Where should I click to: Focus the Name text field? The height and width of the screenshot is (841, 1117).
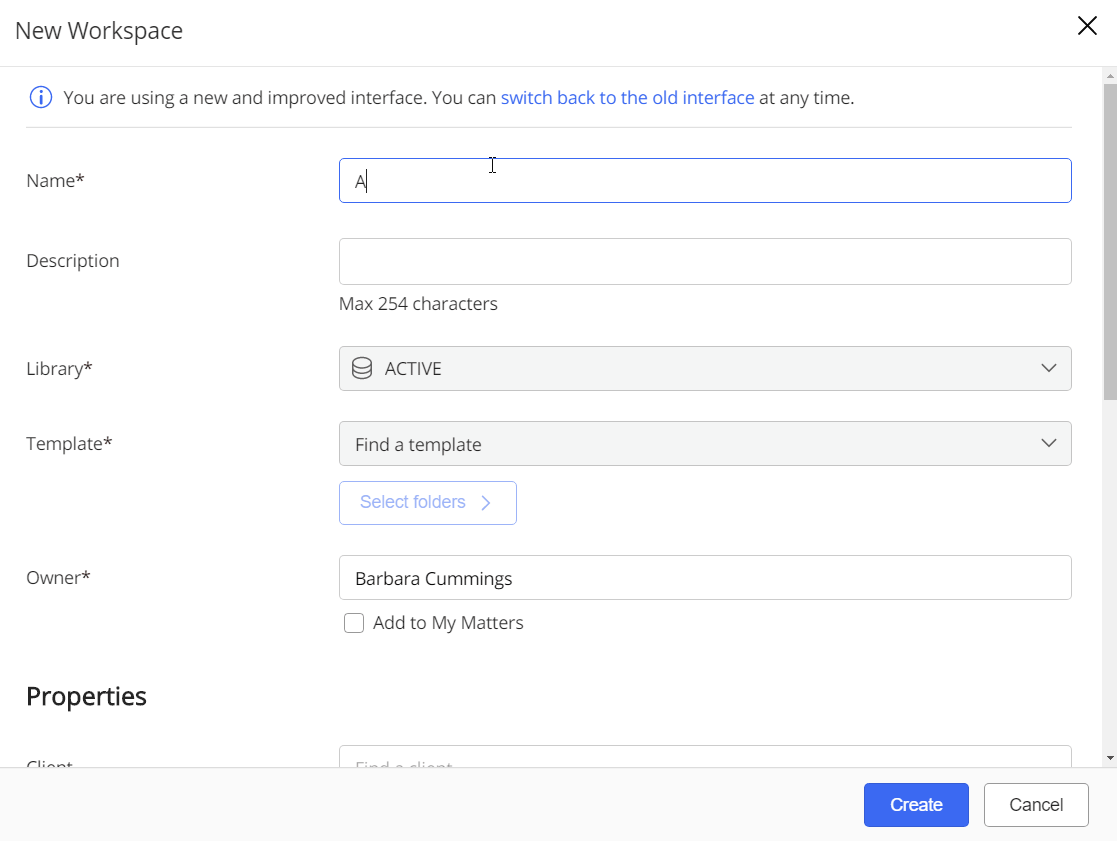click(x=704, y=181)
